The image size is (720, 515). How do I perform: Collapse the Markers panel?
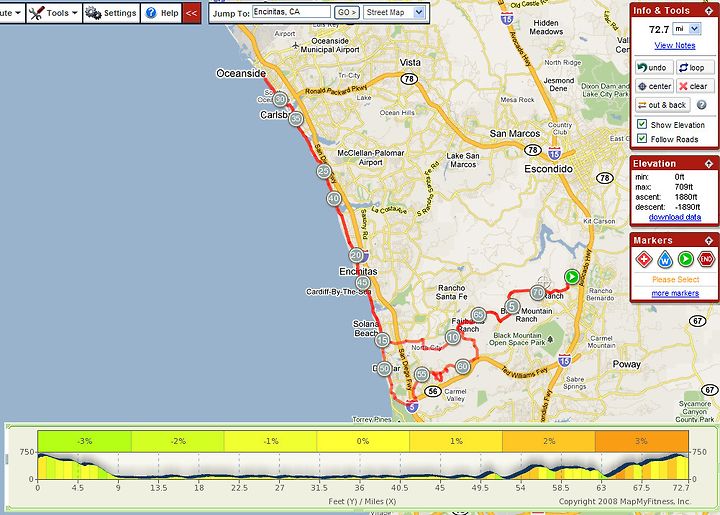(x=709, y=241)
